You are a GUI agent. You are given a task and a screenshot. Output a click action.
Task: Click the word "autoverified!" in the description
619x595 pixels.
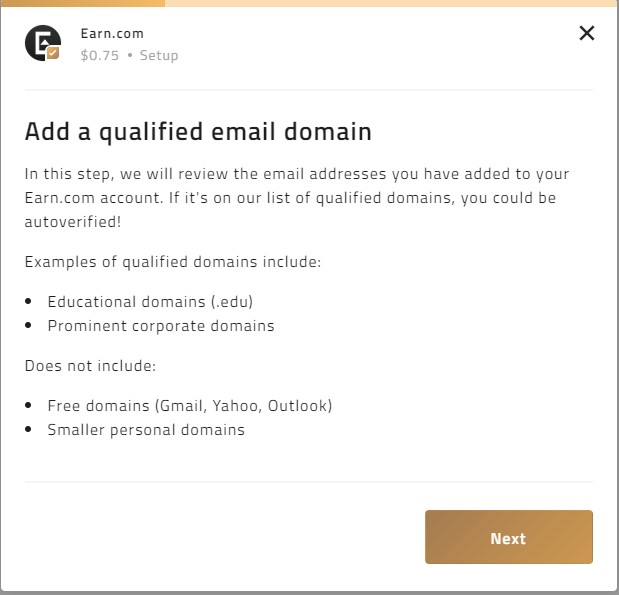[x=72, y=221]
